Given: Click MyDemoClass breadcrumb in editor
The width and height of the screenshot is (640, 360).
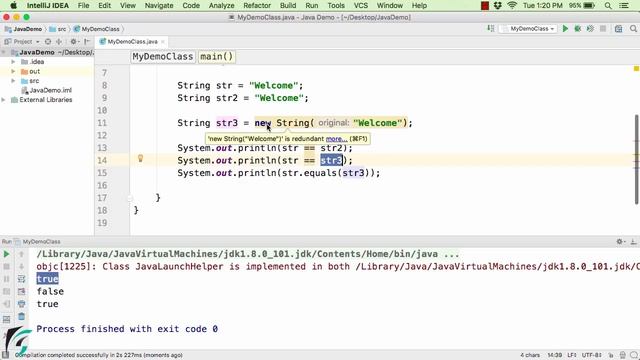Looking at the screenshot, I should tap(162, 56).
